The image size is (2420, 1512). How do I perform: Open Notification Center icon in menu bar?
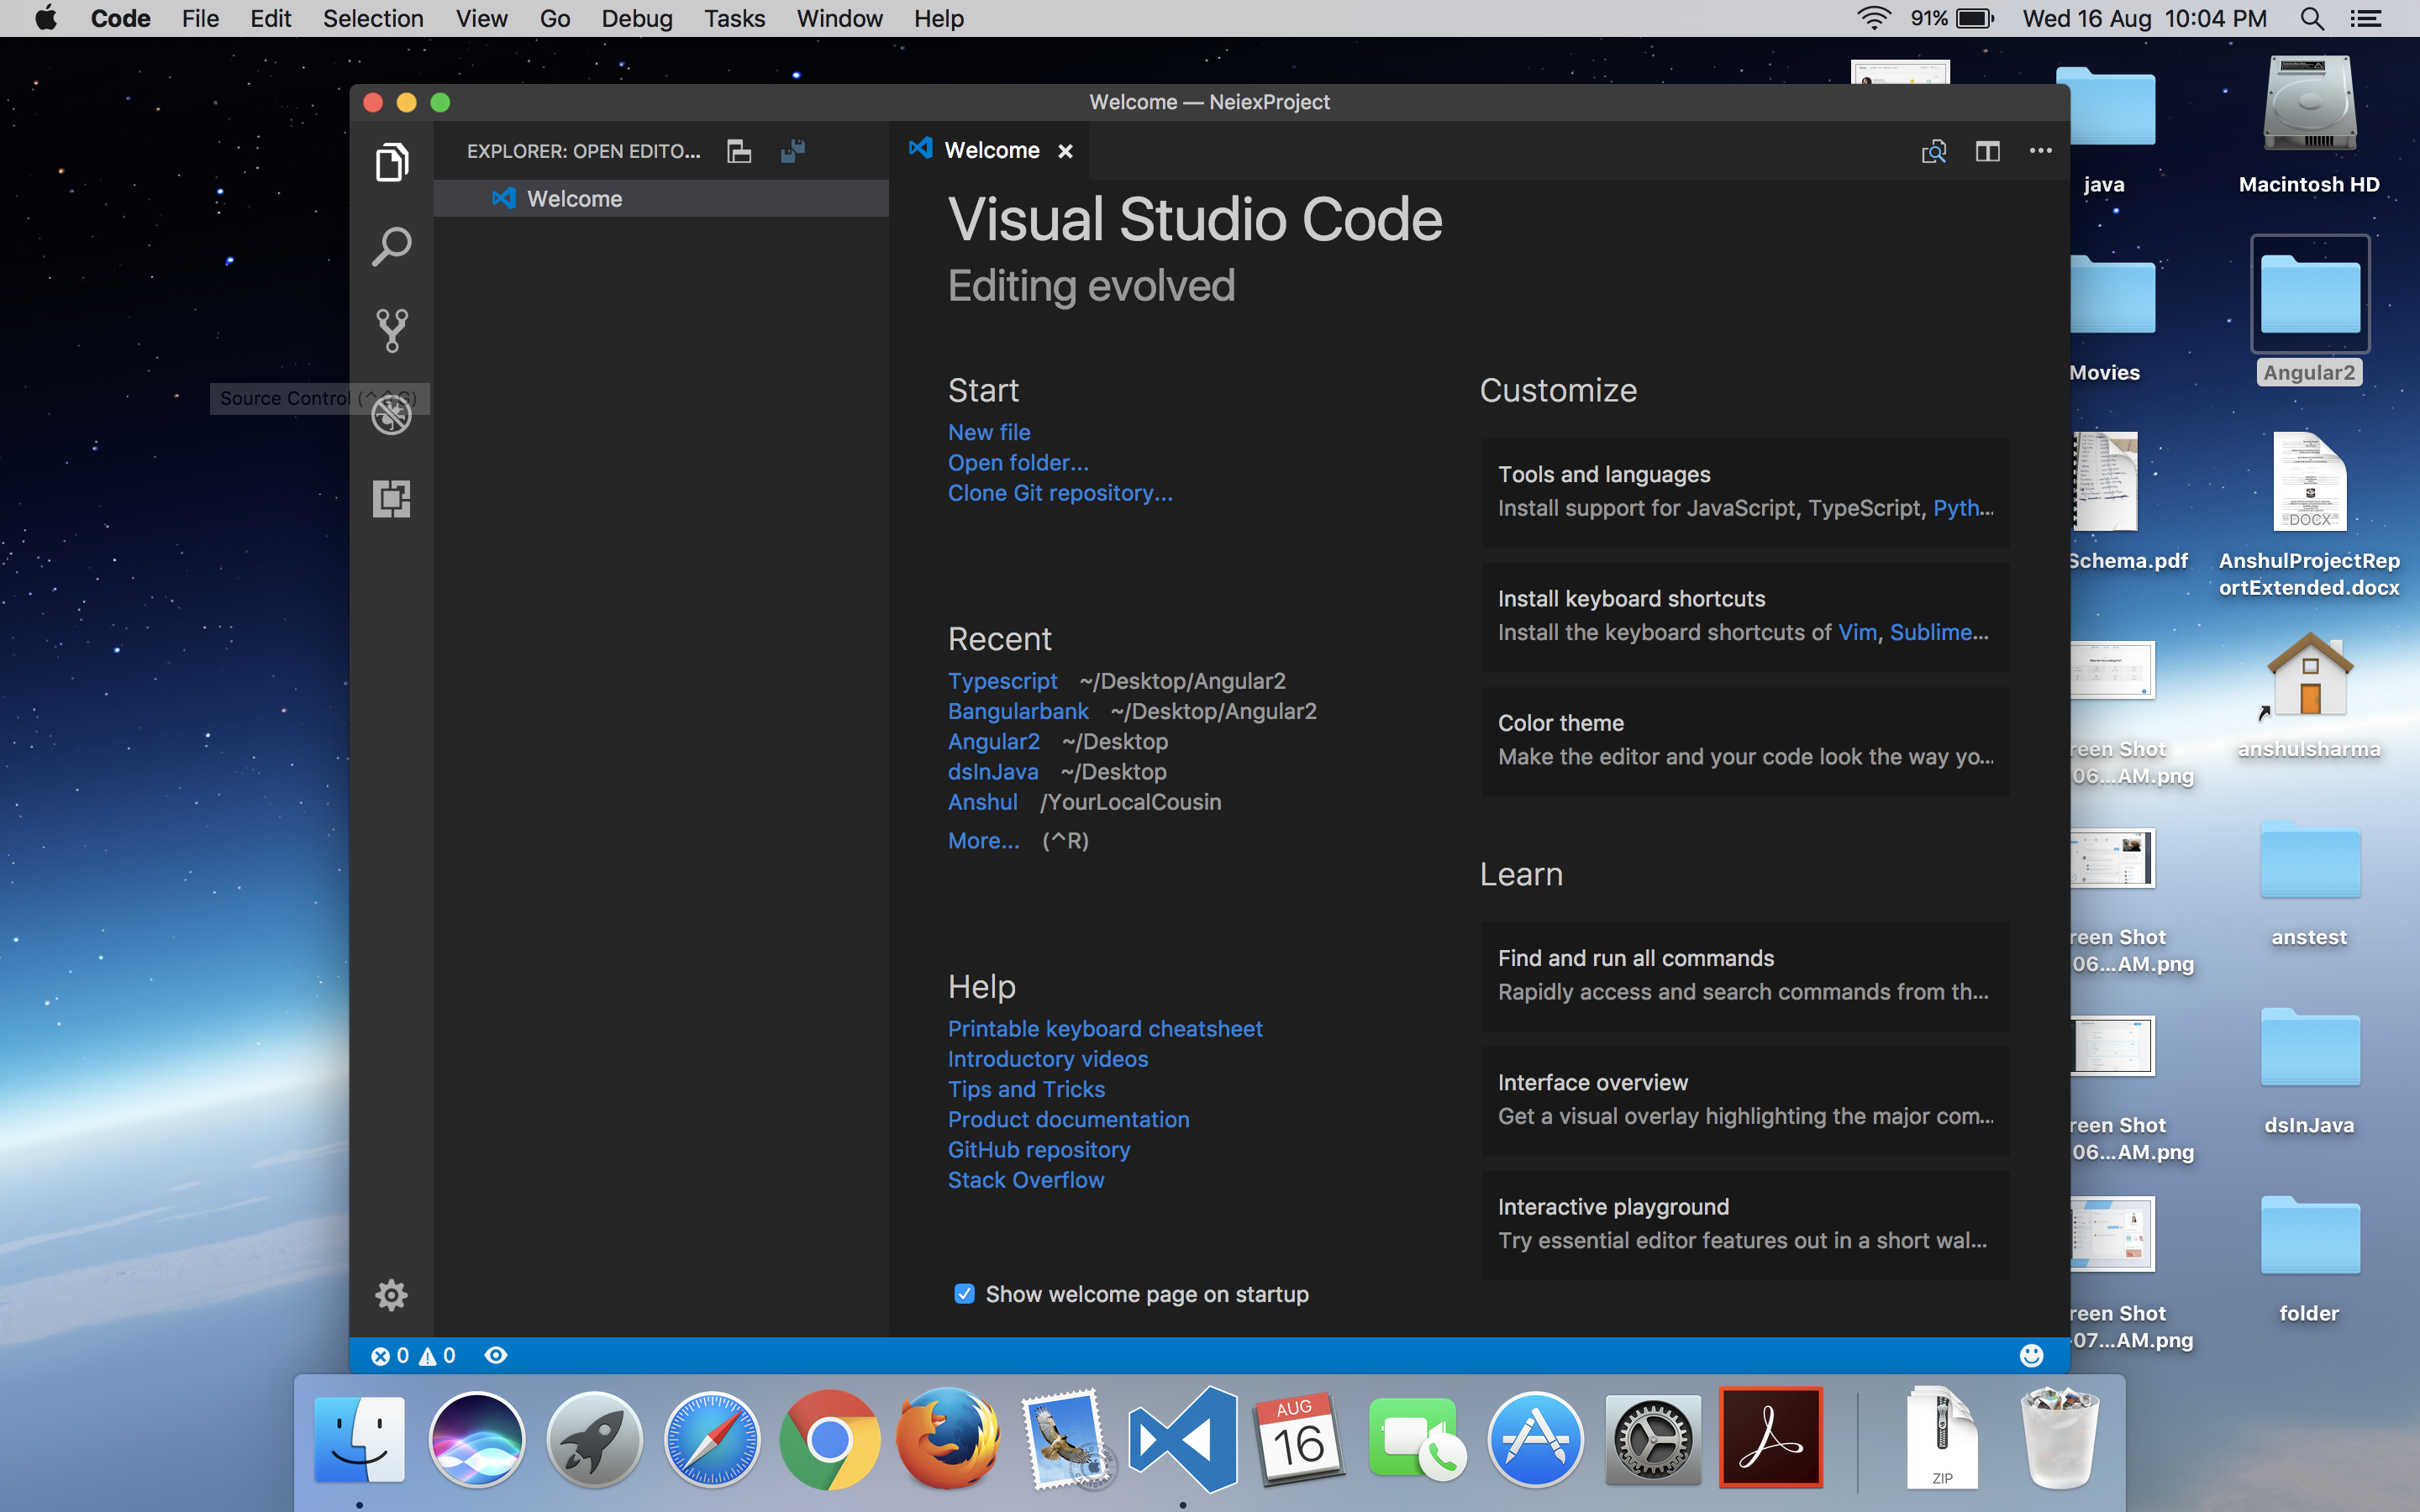click(2365, 18)
